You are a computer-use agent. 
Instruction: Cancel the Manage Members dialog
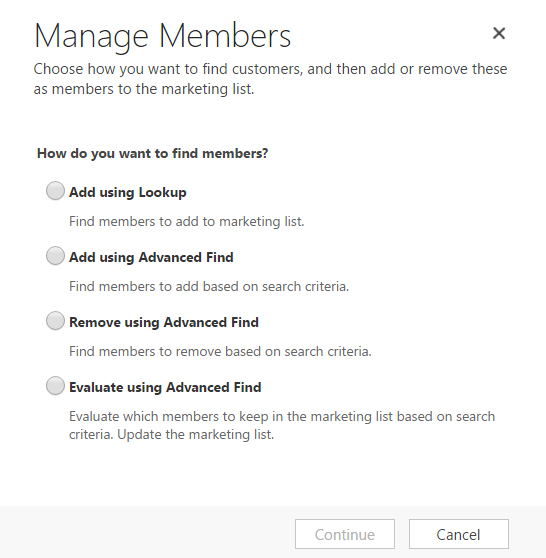pyautogui.click(x=458, y=534)
